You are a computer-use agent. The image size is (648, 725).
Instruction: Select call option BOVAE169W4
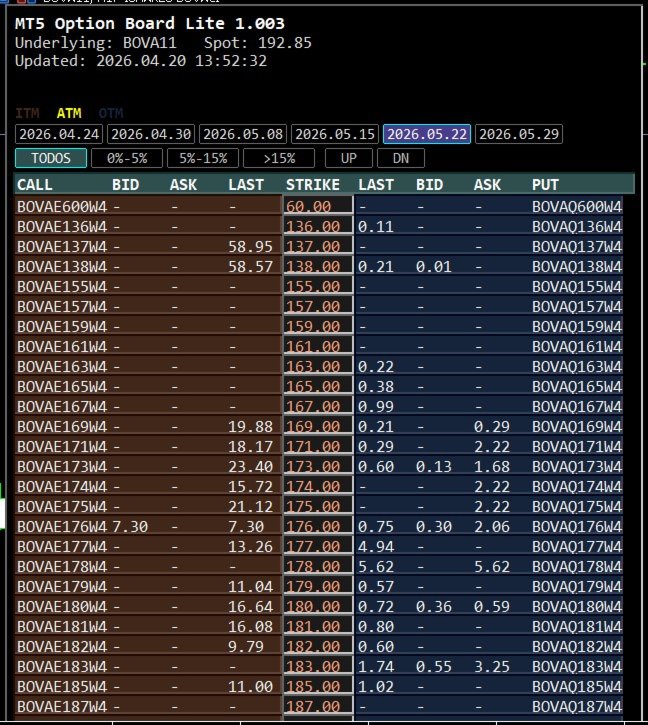62,426
